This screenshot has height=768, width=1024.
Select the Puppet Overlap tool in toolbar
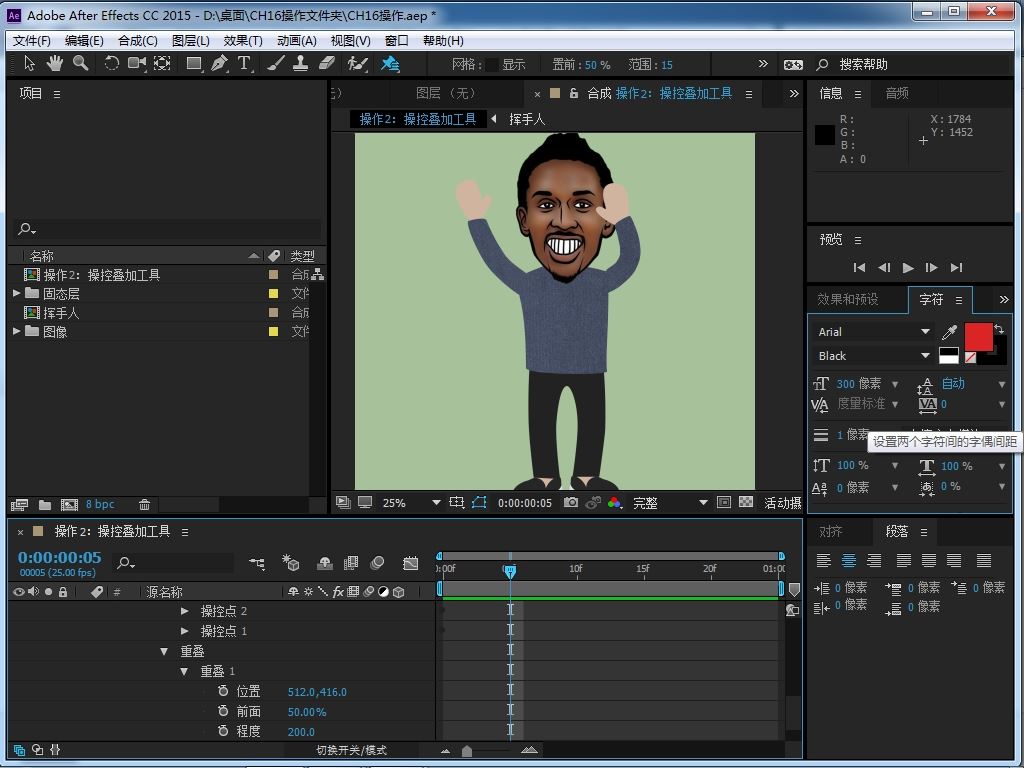390,64
